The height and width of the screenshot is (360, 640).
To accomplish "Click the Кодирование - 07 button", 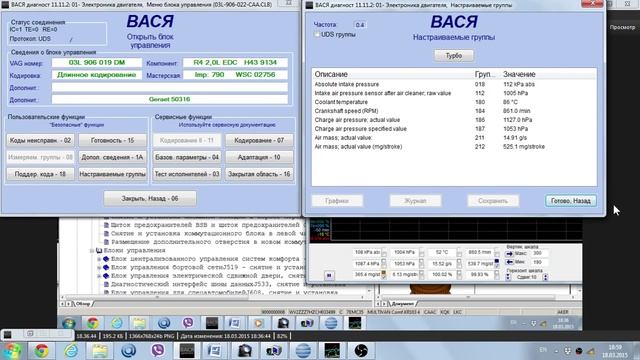I will click(x=259, y=140).
